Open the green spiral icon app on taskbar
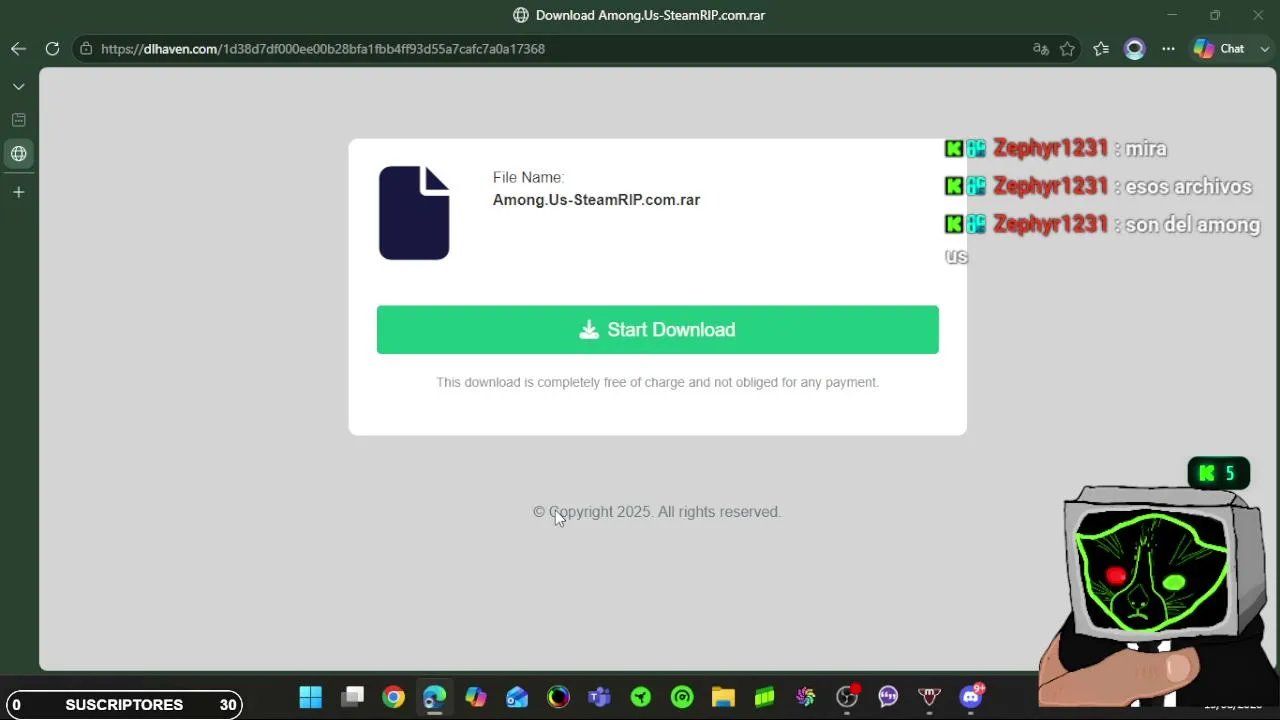 click(x=682, y=697)
